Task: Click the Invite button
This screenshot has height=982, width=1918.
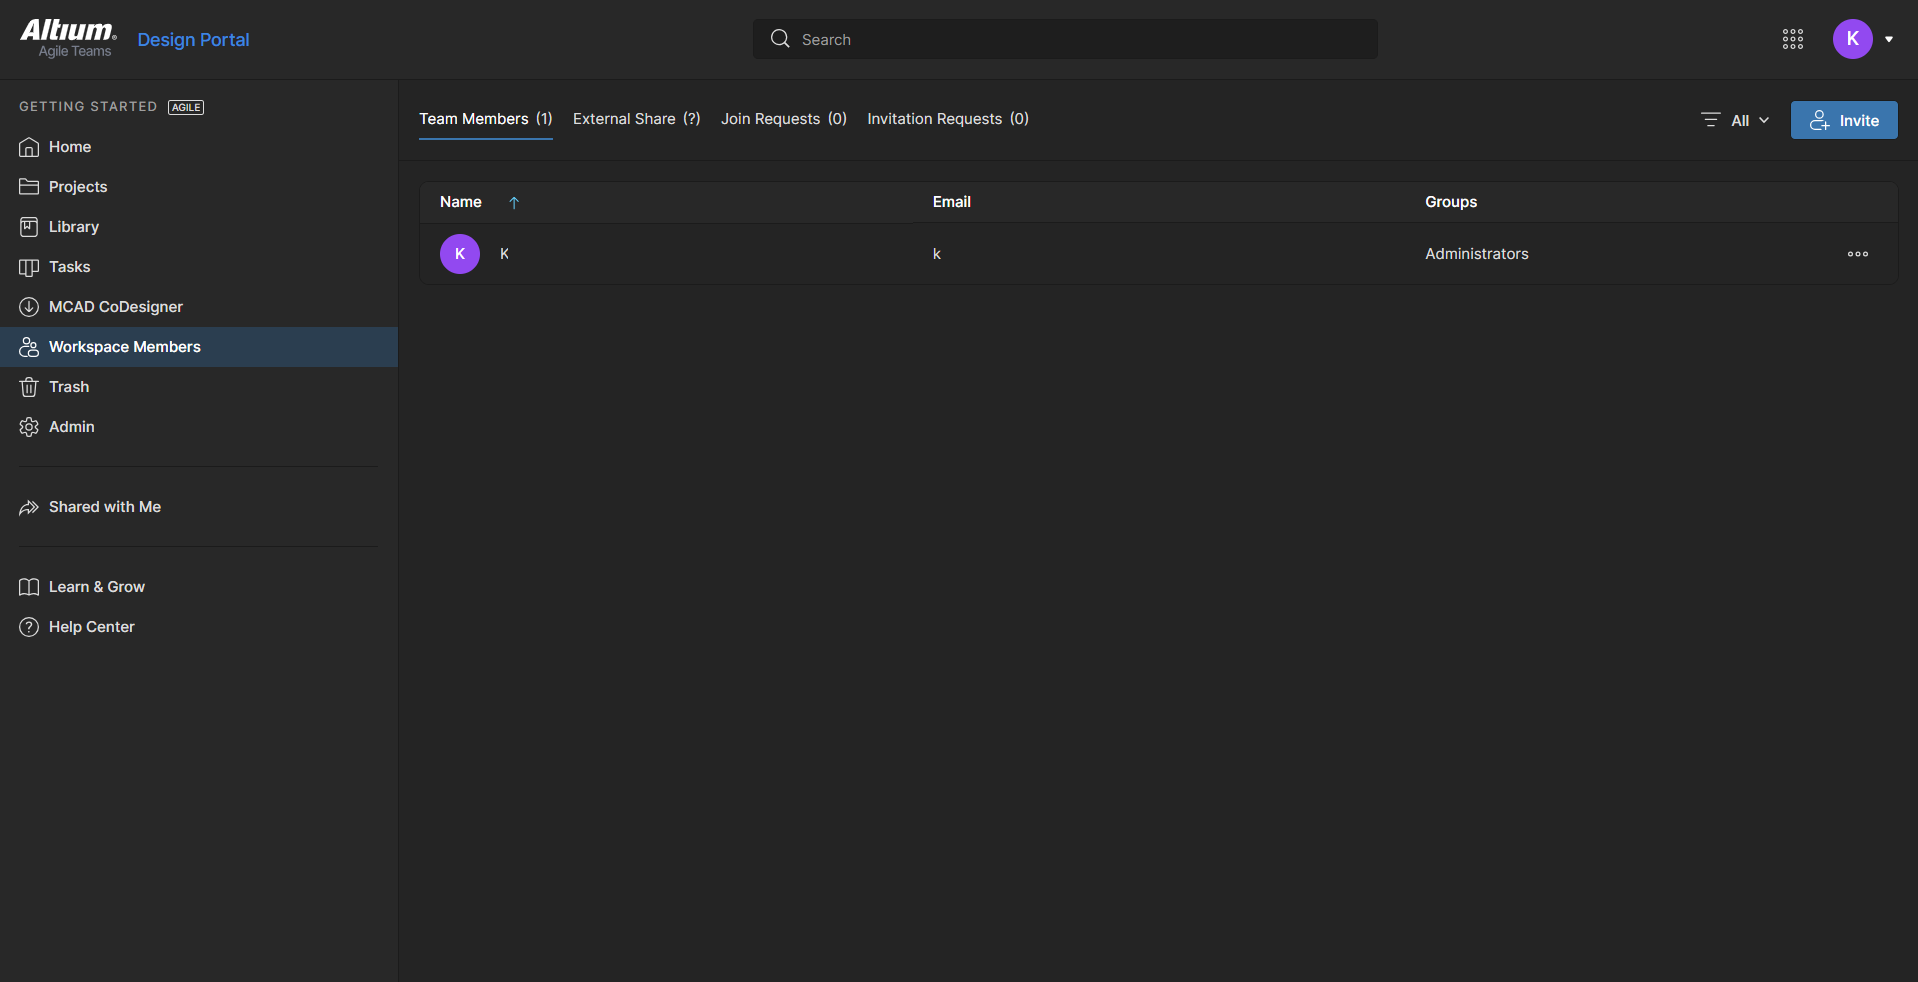Action: click(x=1844, y=120)
